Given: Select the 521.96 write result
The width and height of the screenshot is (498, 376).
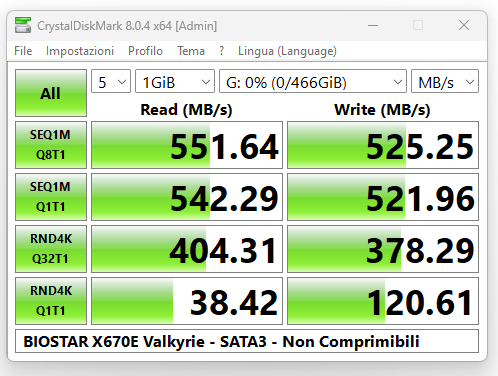Looking at the screenshot, I should (383, 197).
